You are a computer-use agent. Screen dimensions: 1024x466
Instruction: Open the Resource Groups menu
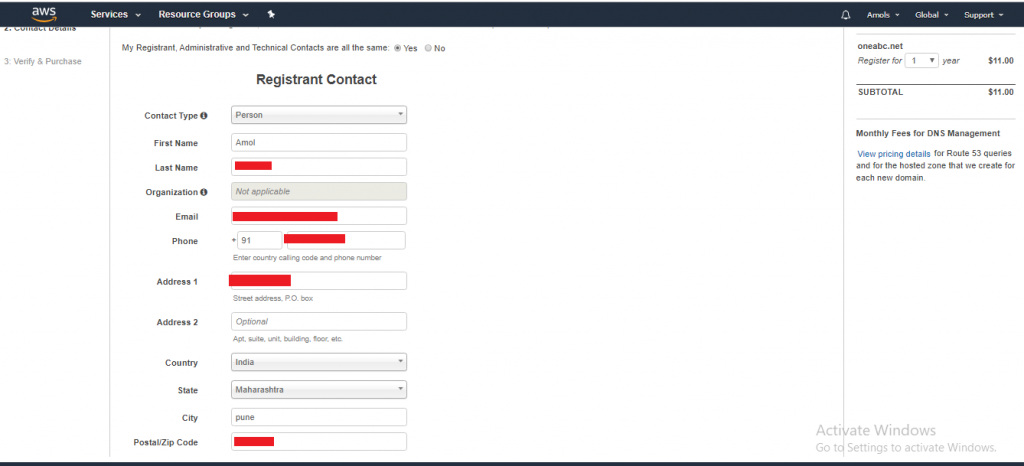click(x=203, y=14)
